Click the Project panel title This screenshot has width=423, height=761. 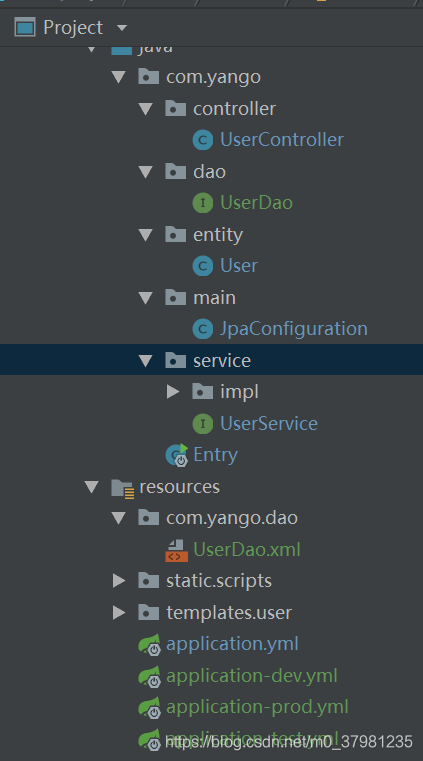(73, 28)
